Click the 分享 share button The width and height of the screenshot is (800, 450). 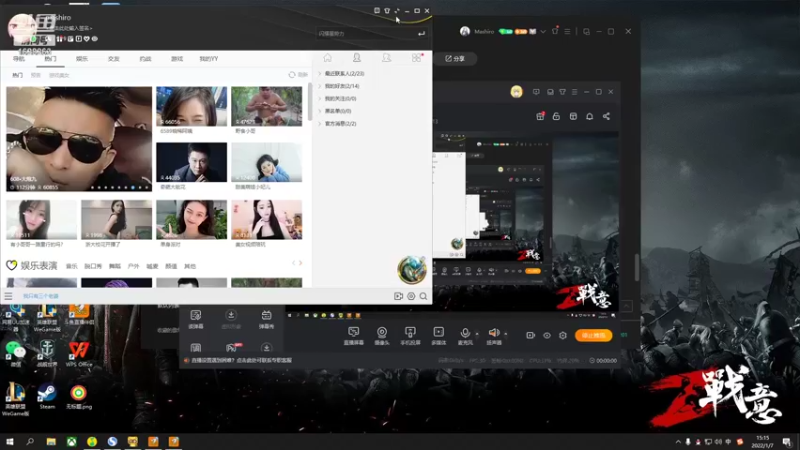coord(455,59)
